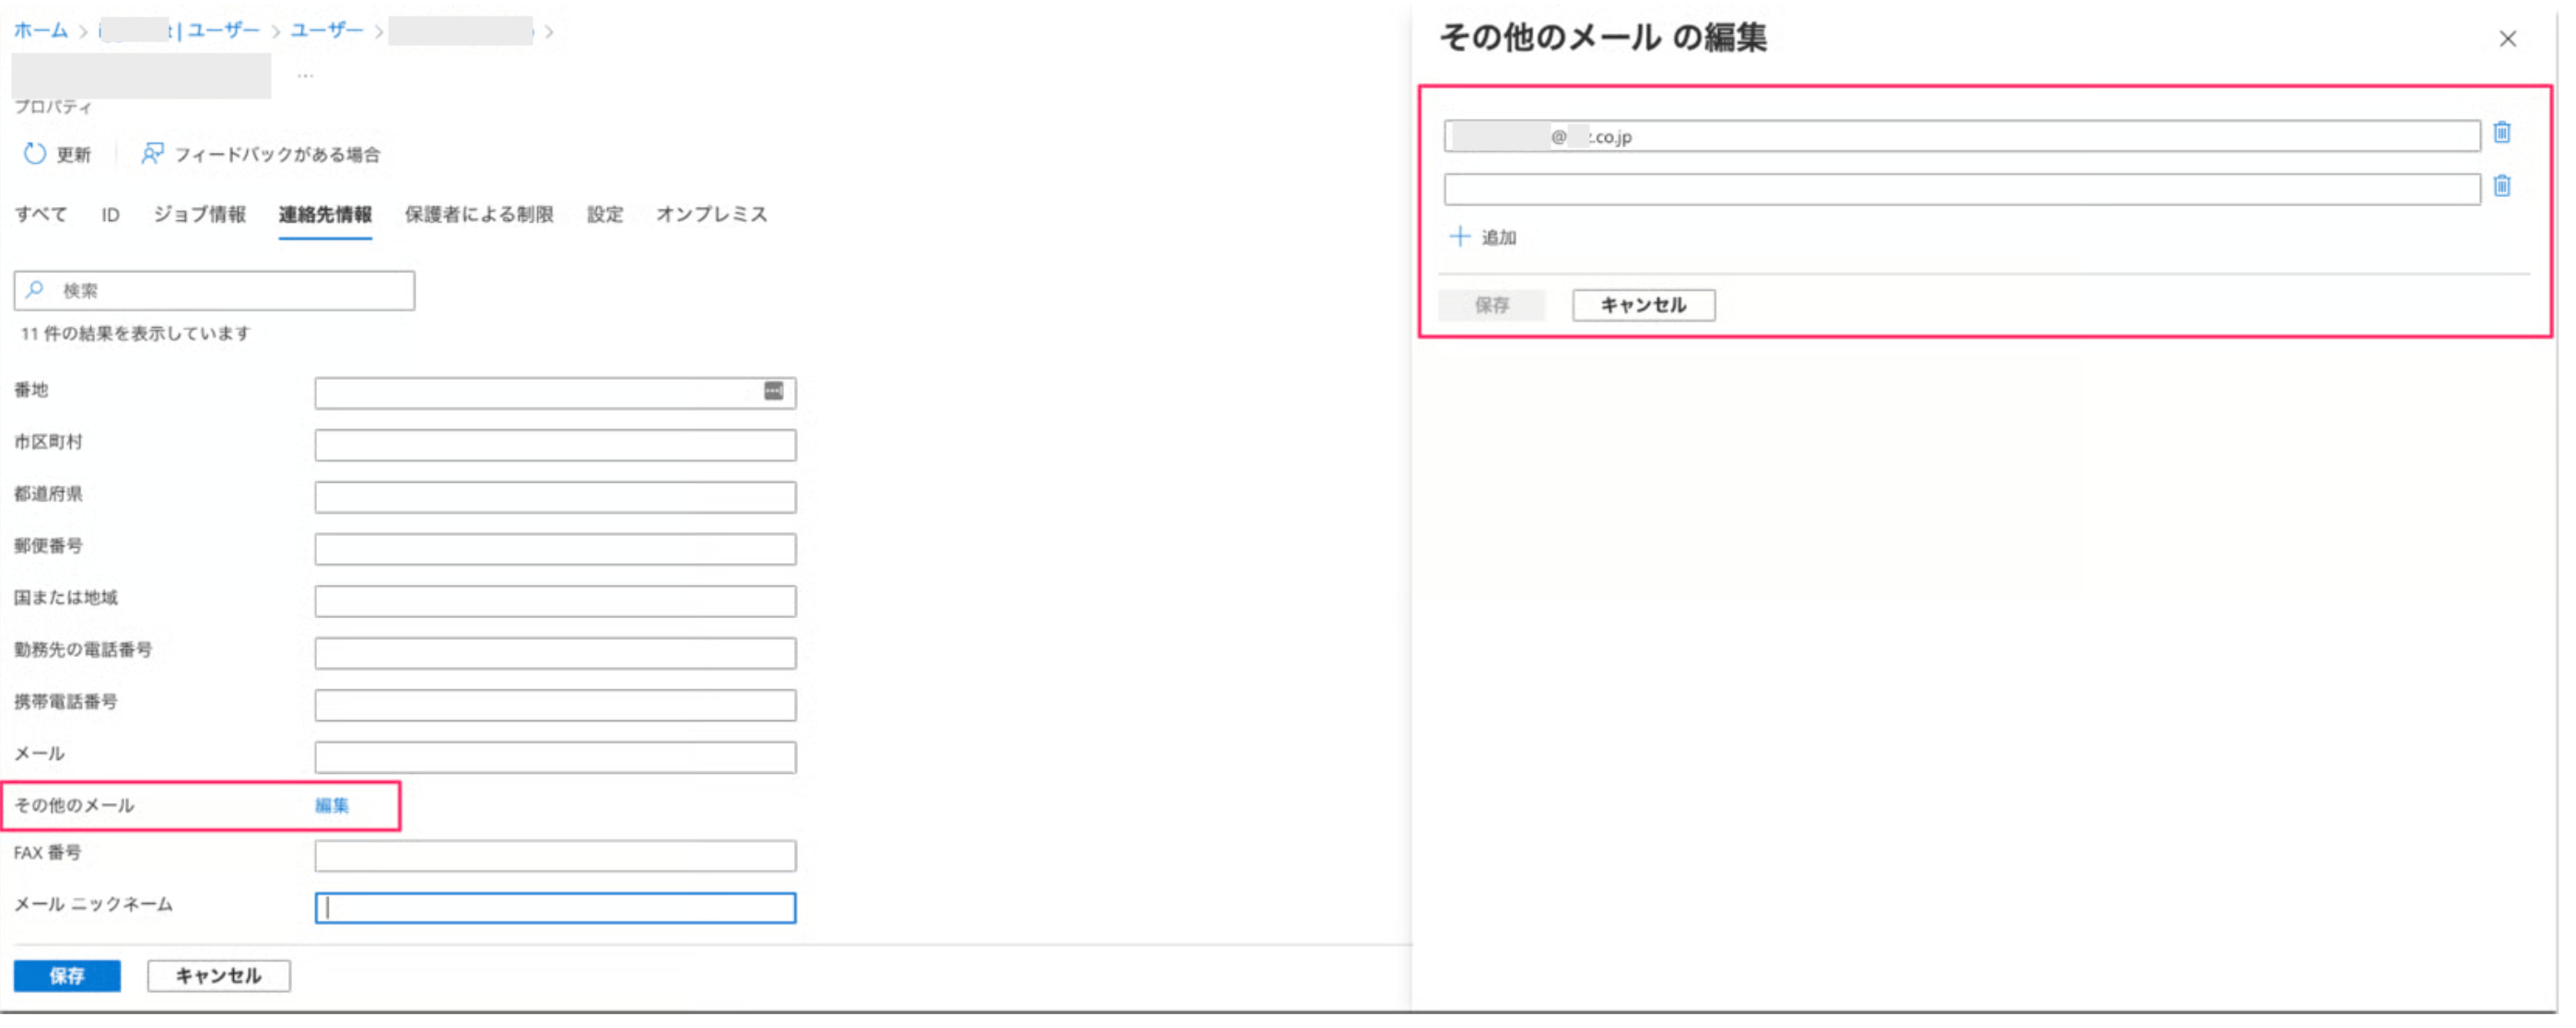
Task: Click into the メール input field
Action: tap(556, 758)
